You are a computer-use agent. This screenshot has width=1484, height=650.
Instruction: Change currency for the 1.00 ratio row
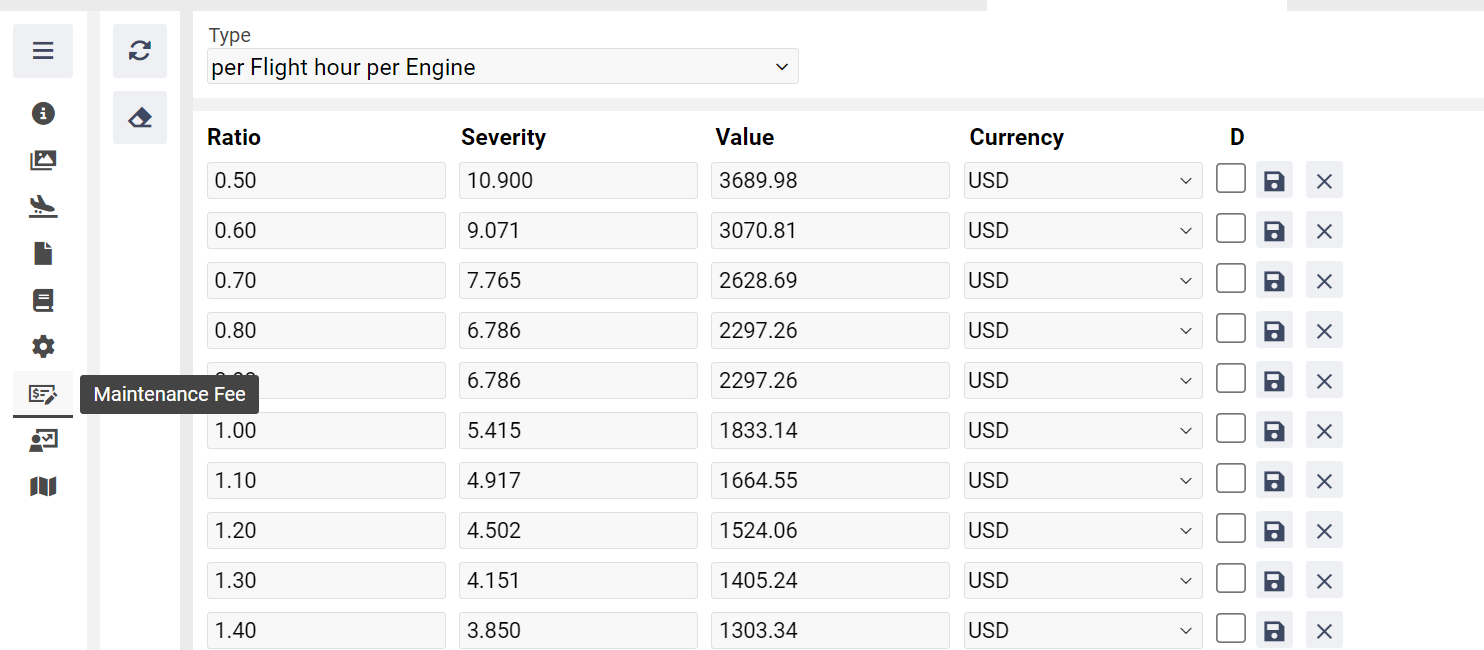coord(1082,431)
